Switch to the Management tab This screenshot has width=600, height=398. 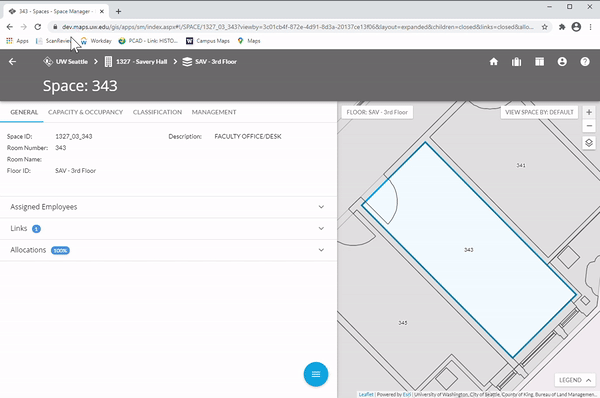click(x=214, y=112)
